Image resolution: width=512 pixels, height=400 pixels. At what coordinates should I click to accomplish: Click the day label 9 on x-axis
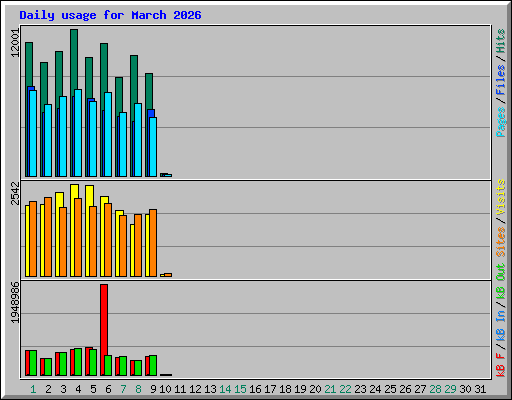point(153,389)
